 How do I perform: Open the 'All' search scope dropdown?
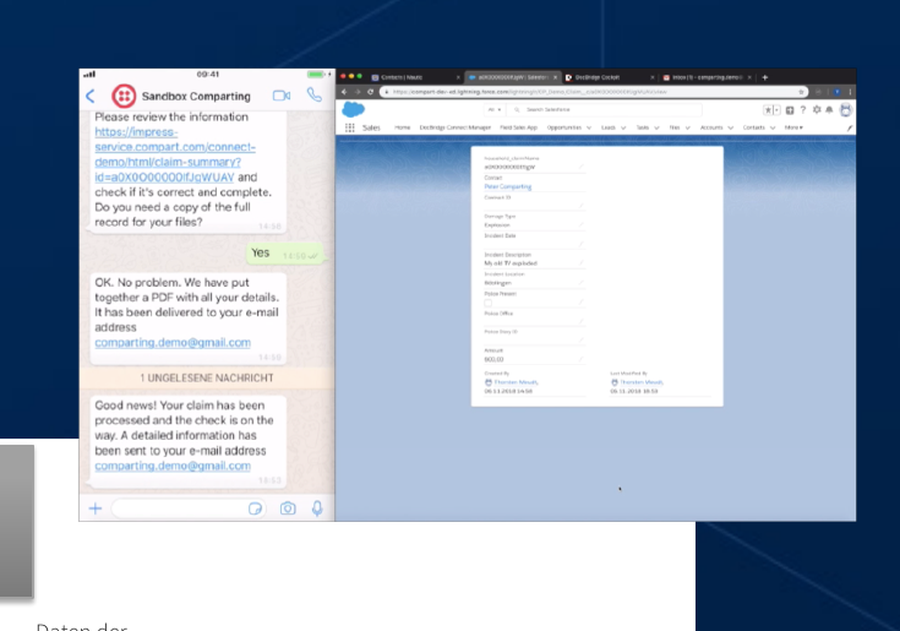point(494,109)
